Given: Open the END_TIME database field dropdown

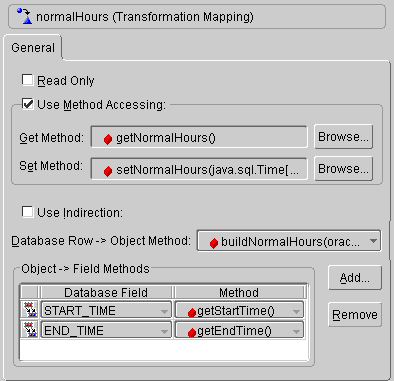Looking at the screenshot, I should pos(164,331).
